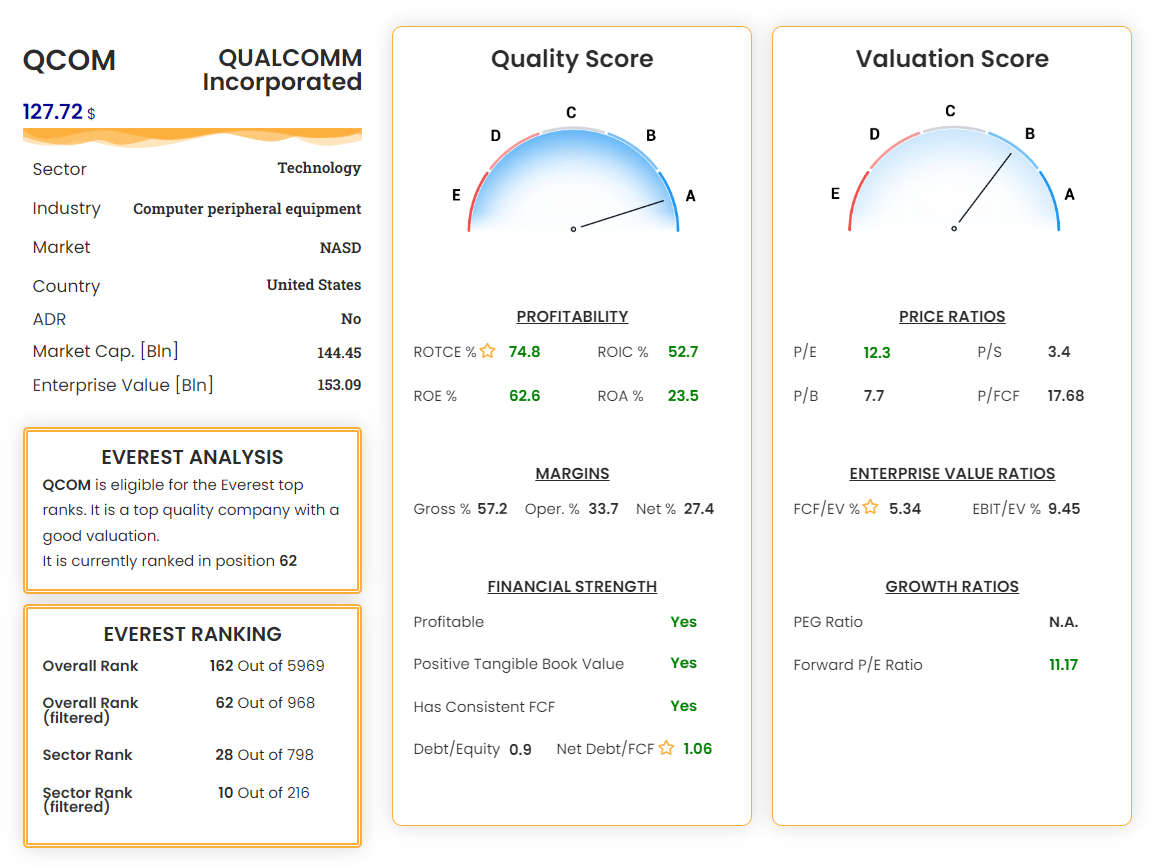The height and width of the screenshot is (866, 1161).
Task: Click the GROWTH RATIOS section heading
Action: [952, 587]
